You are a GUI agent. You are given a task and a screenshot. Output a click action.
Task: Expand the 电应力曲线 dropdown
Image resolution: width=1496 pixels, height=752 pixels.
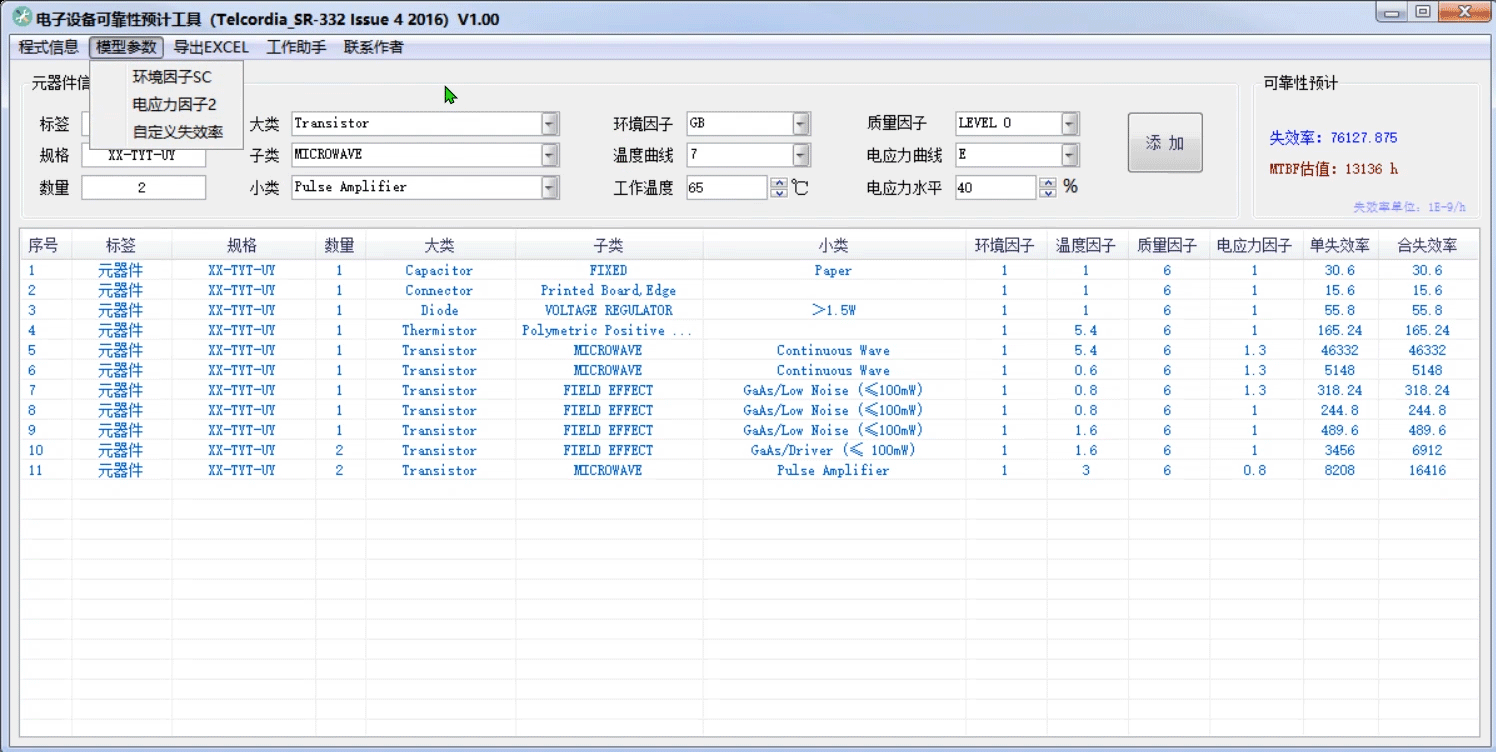coord(1069,155)
